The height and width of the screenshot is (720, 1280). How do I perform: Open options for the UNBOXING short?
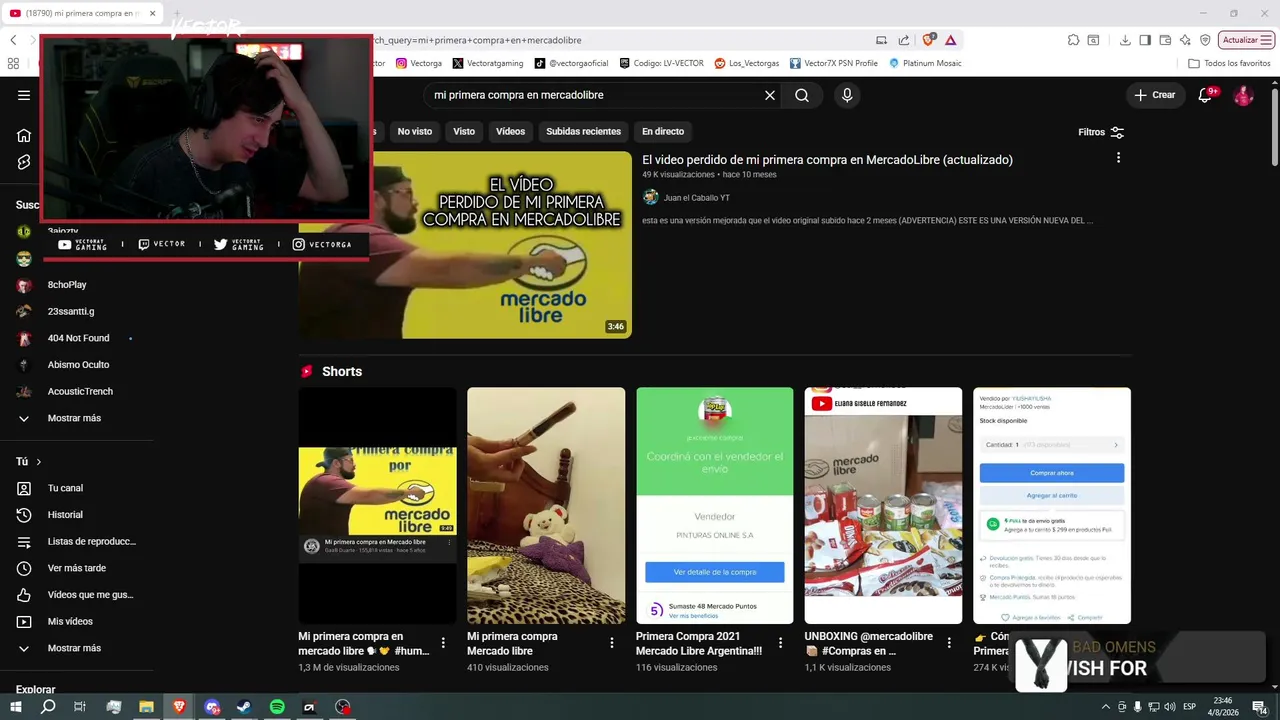click(950, 643)
